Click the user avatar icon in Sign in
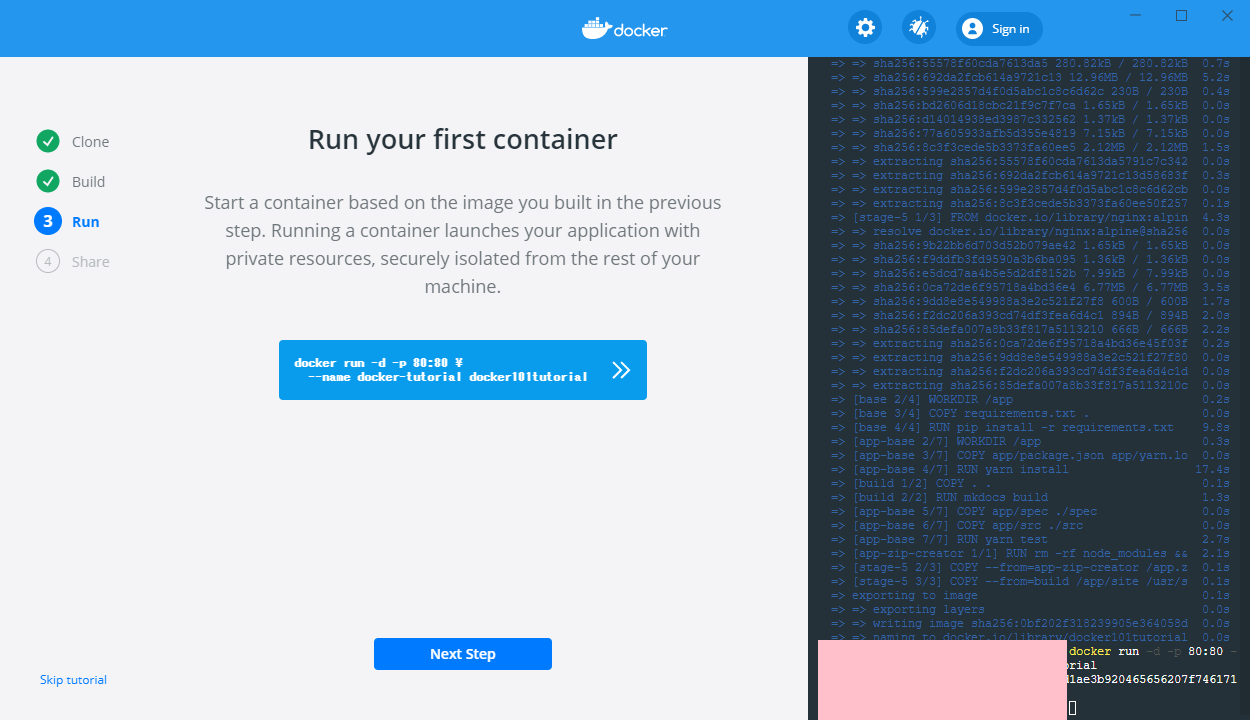Screen dimensions: 1250x720 (972, 29)
